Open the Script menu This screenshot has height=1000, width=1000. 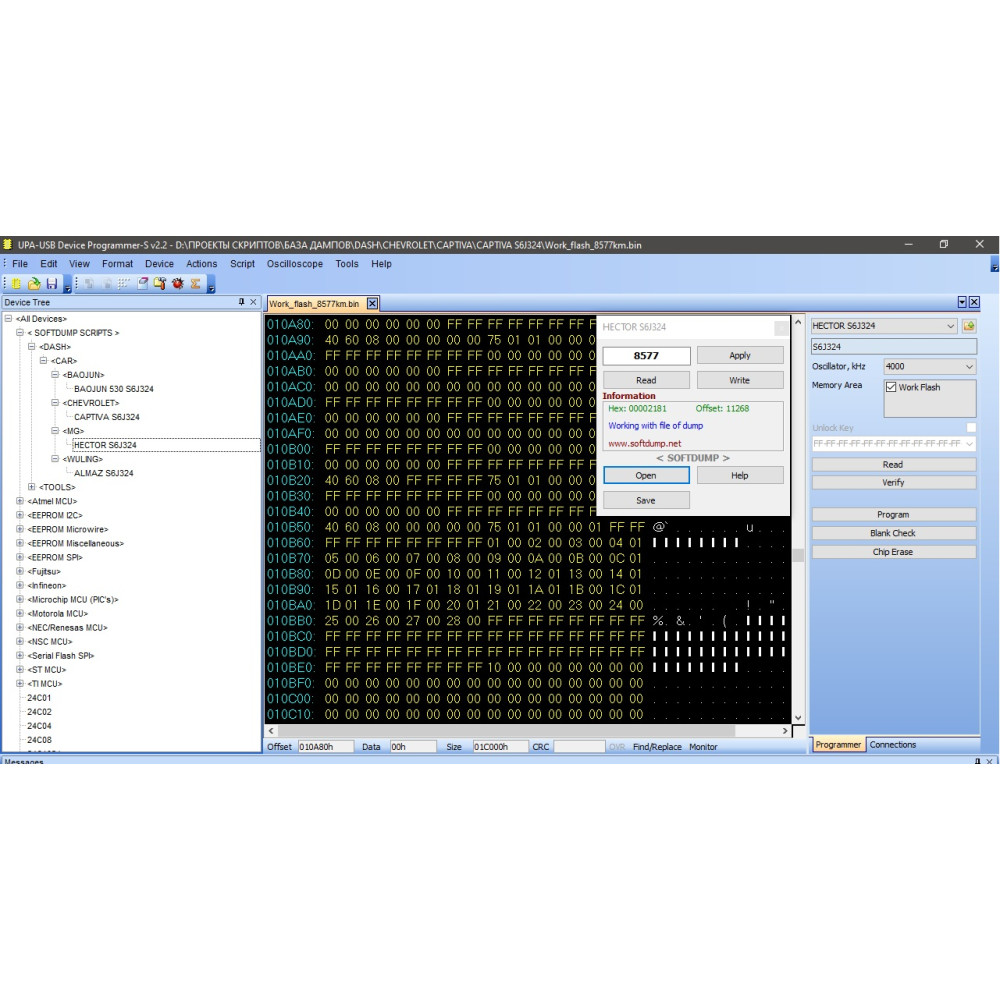(x=242, y=264)
